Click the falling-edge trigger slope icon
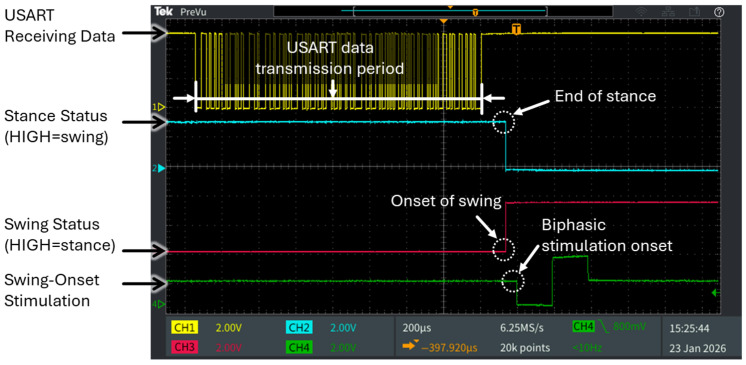Screen dimensions: 746x365 coord(603,327)
